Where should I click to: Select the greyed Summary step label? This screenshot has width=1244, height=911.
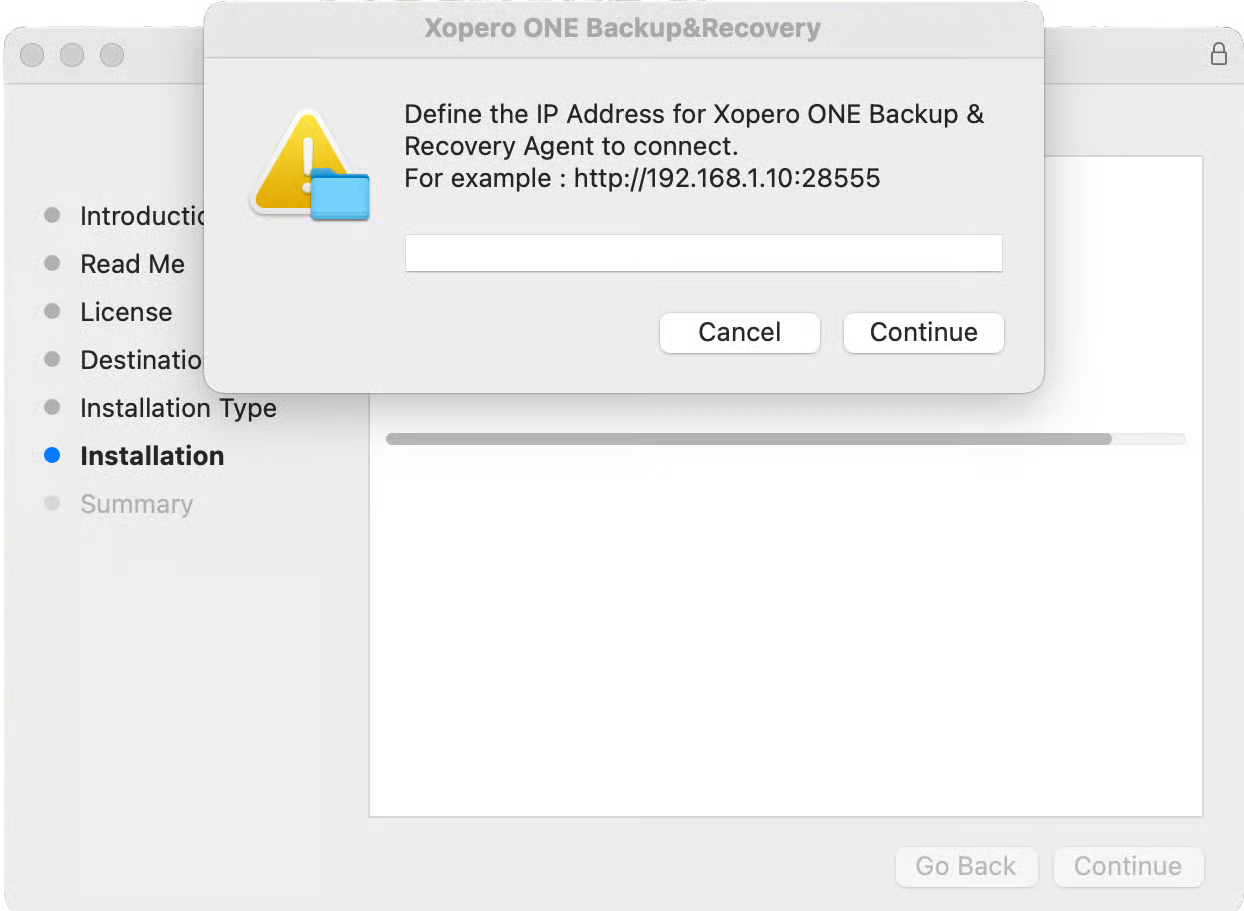click(136, 504)
